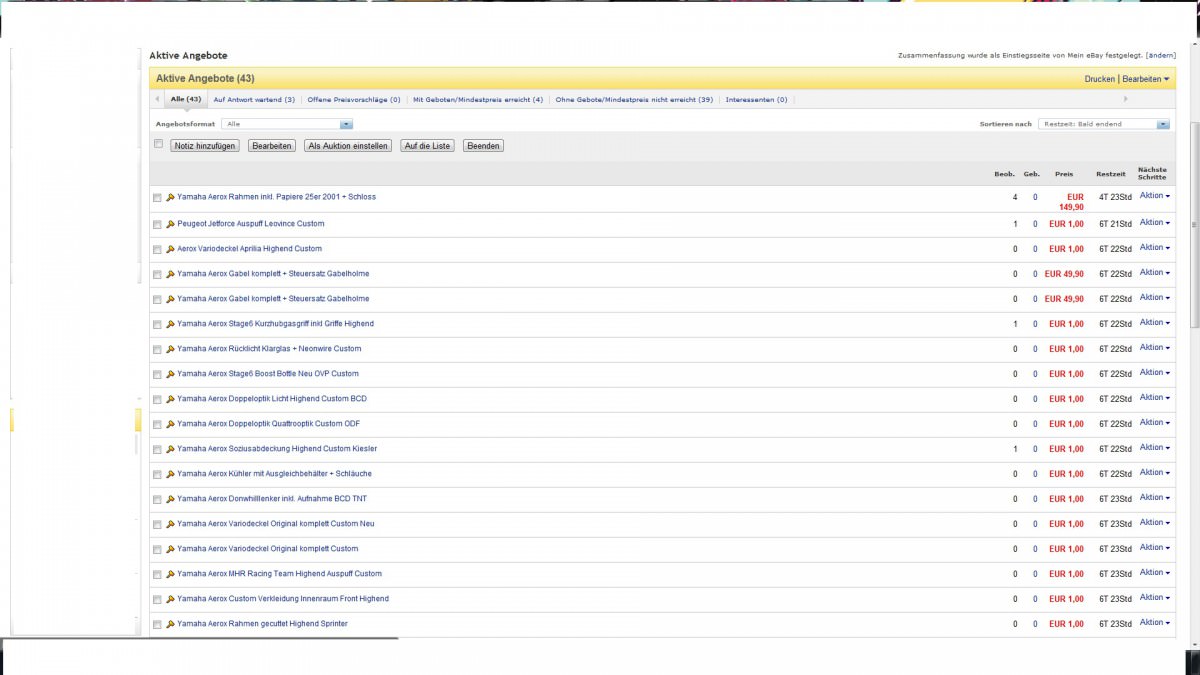Screen dimensions: 1200x675
Task: Click key icon beside Custom Verkleidung Innenraum listing
Action: [x=170, y=599]
